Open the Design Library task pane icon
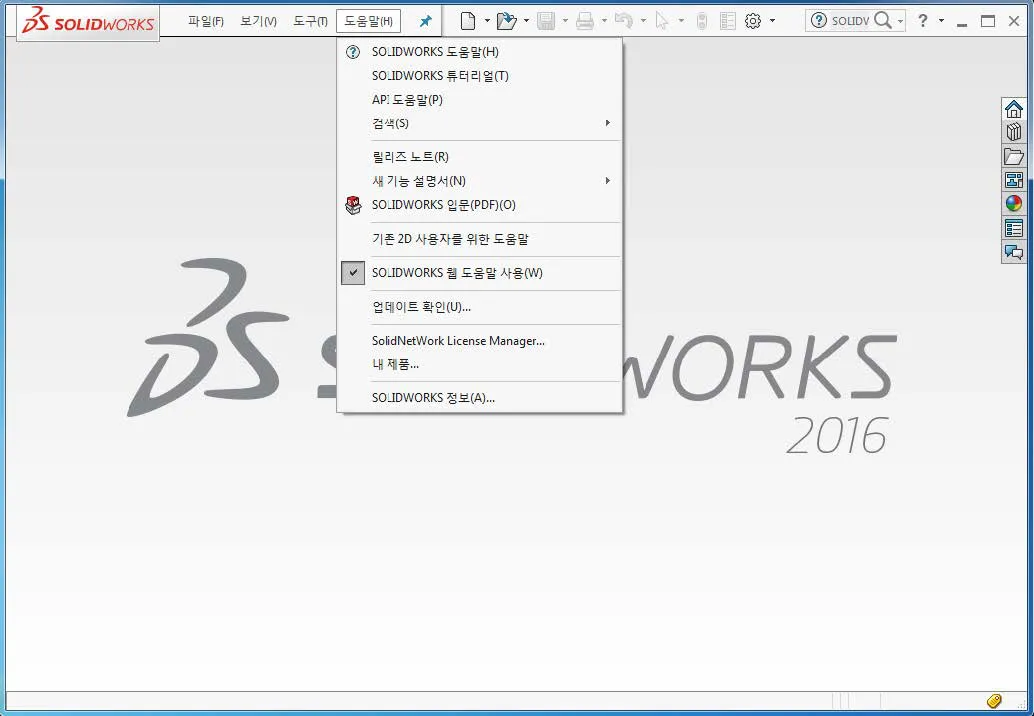This screenshot has height=716, width=1034. (x=1014, y=132)
